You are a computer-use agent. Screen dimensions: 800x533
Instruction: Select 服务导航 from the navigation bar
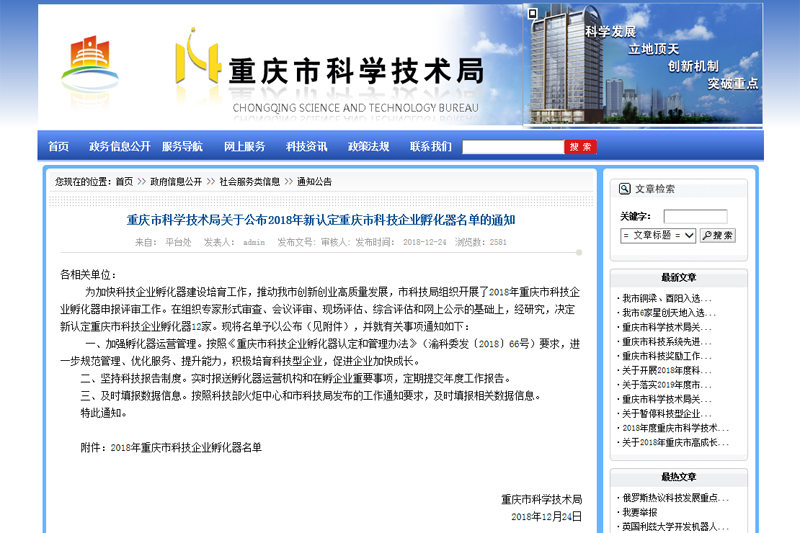(x=182, y=147)
